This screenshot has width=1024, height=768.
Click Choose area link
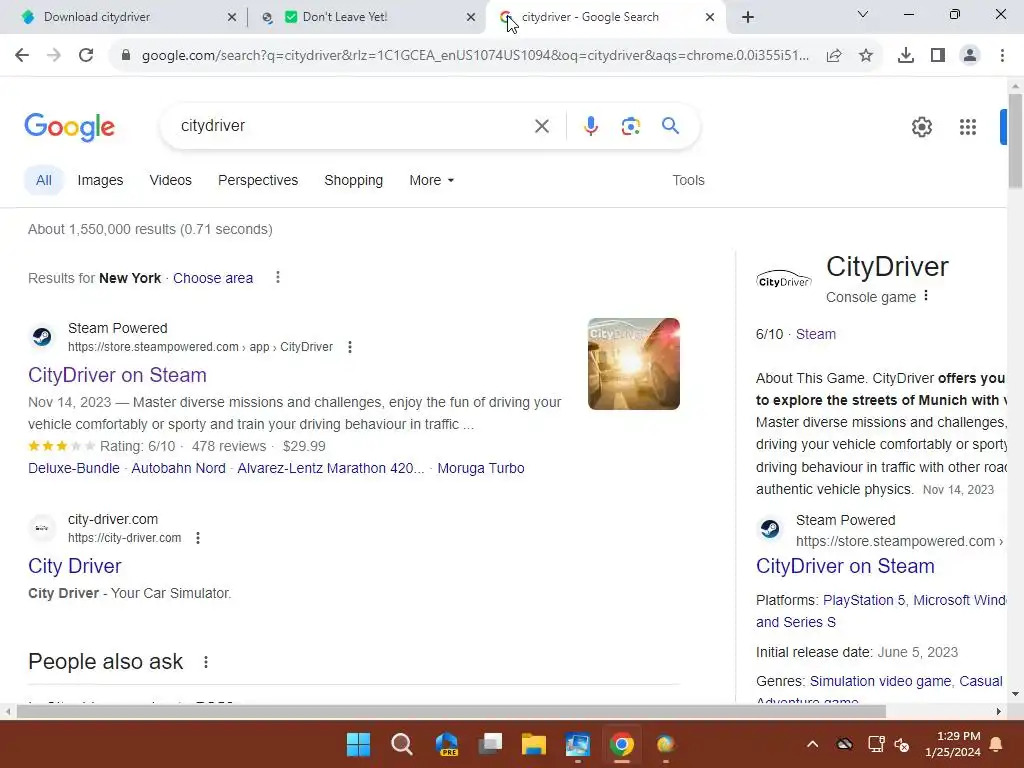[x=213, y=278]
